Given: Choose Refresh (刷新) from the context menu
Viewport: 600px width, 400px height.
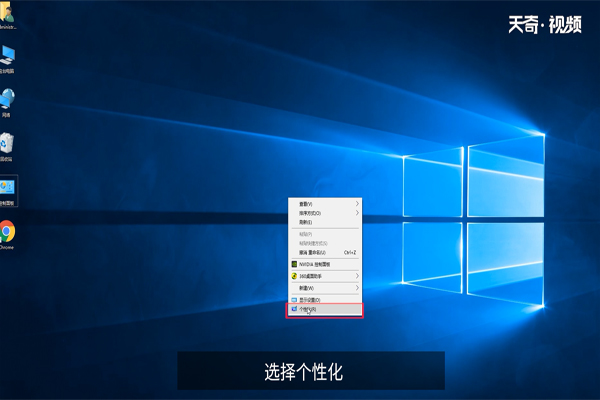Looking at the screenshot, I should pos(324,222).
